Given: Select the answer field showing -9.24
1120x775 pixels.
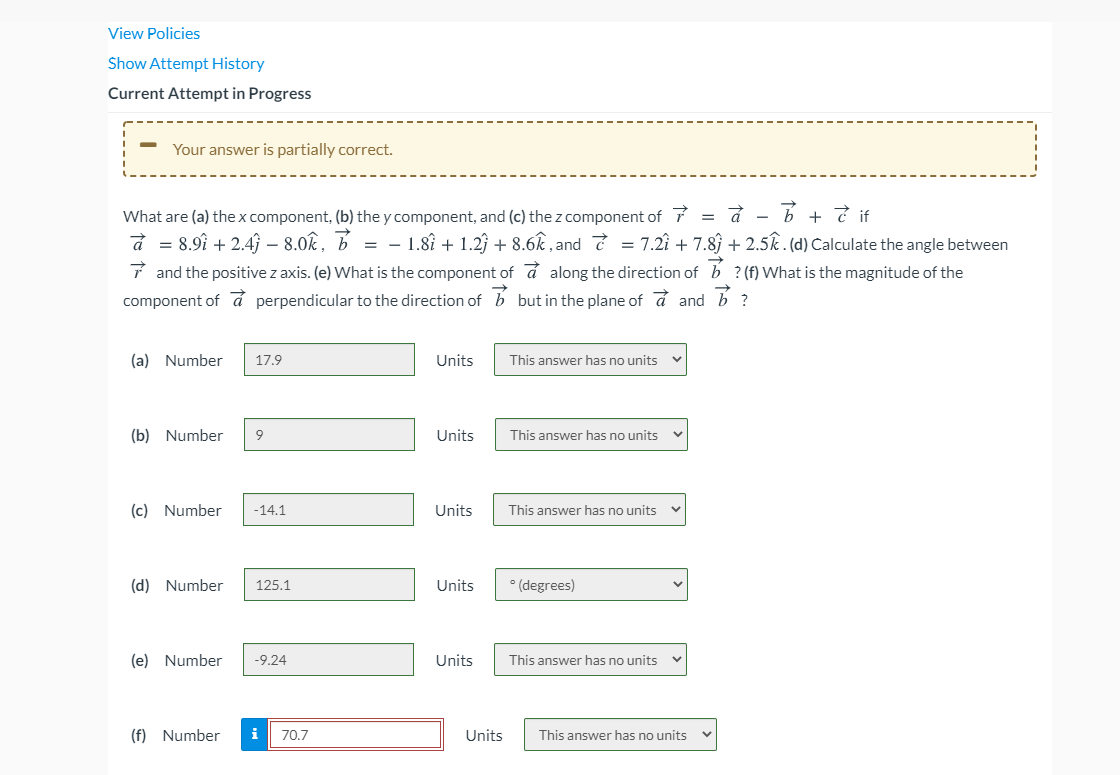Looking at the screenshot, I should pyautogui.click(x=329, y=659).
